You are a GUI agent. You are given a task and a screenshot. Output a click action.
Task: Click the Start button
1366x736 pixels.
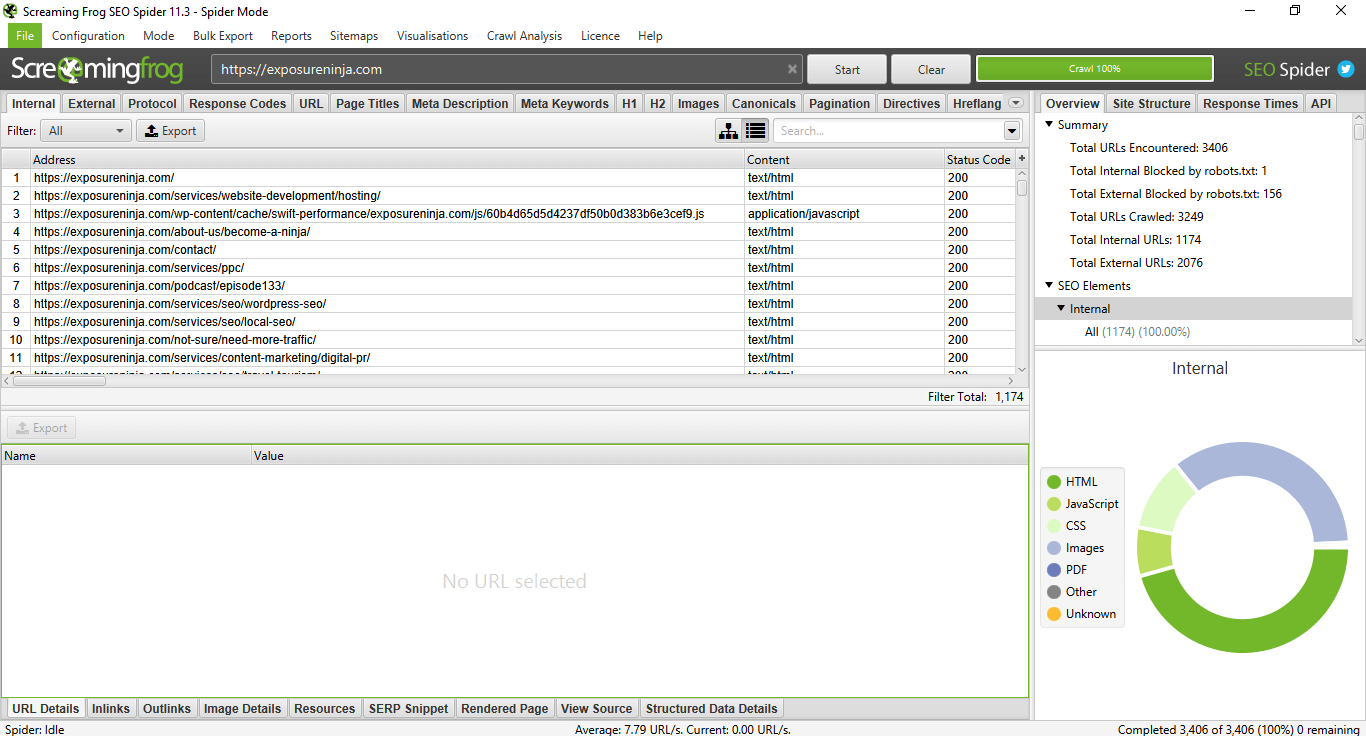coord(847,70)
